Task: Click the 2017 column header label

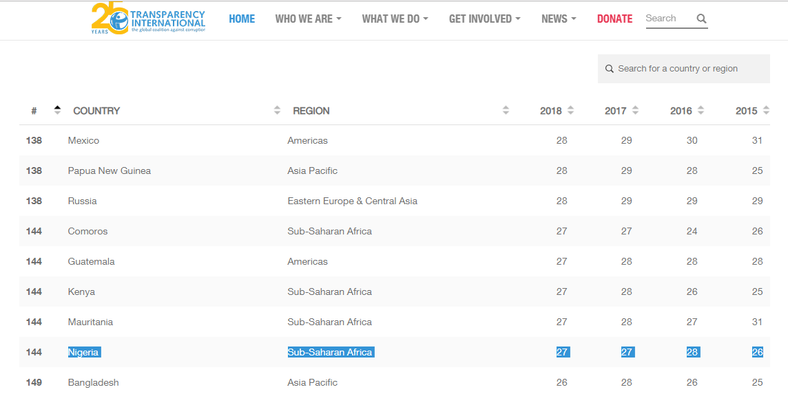Action: coord(615,111)
